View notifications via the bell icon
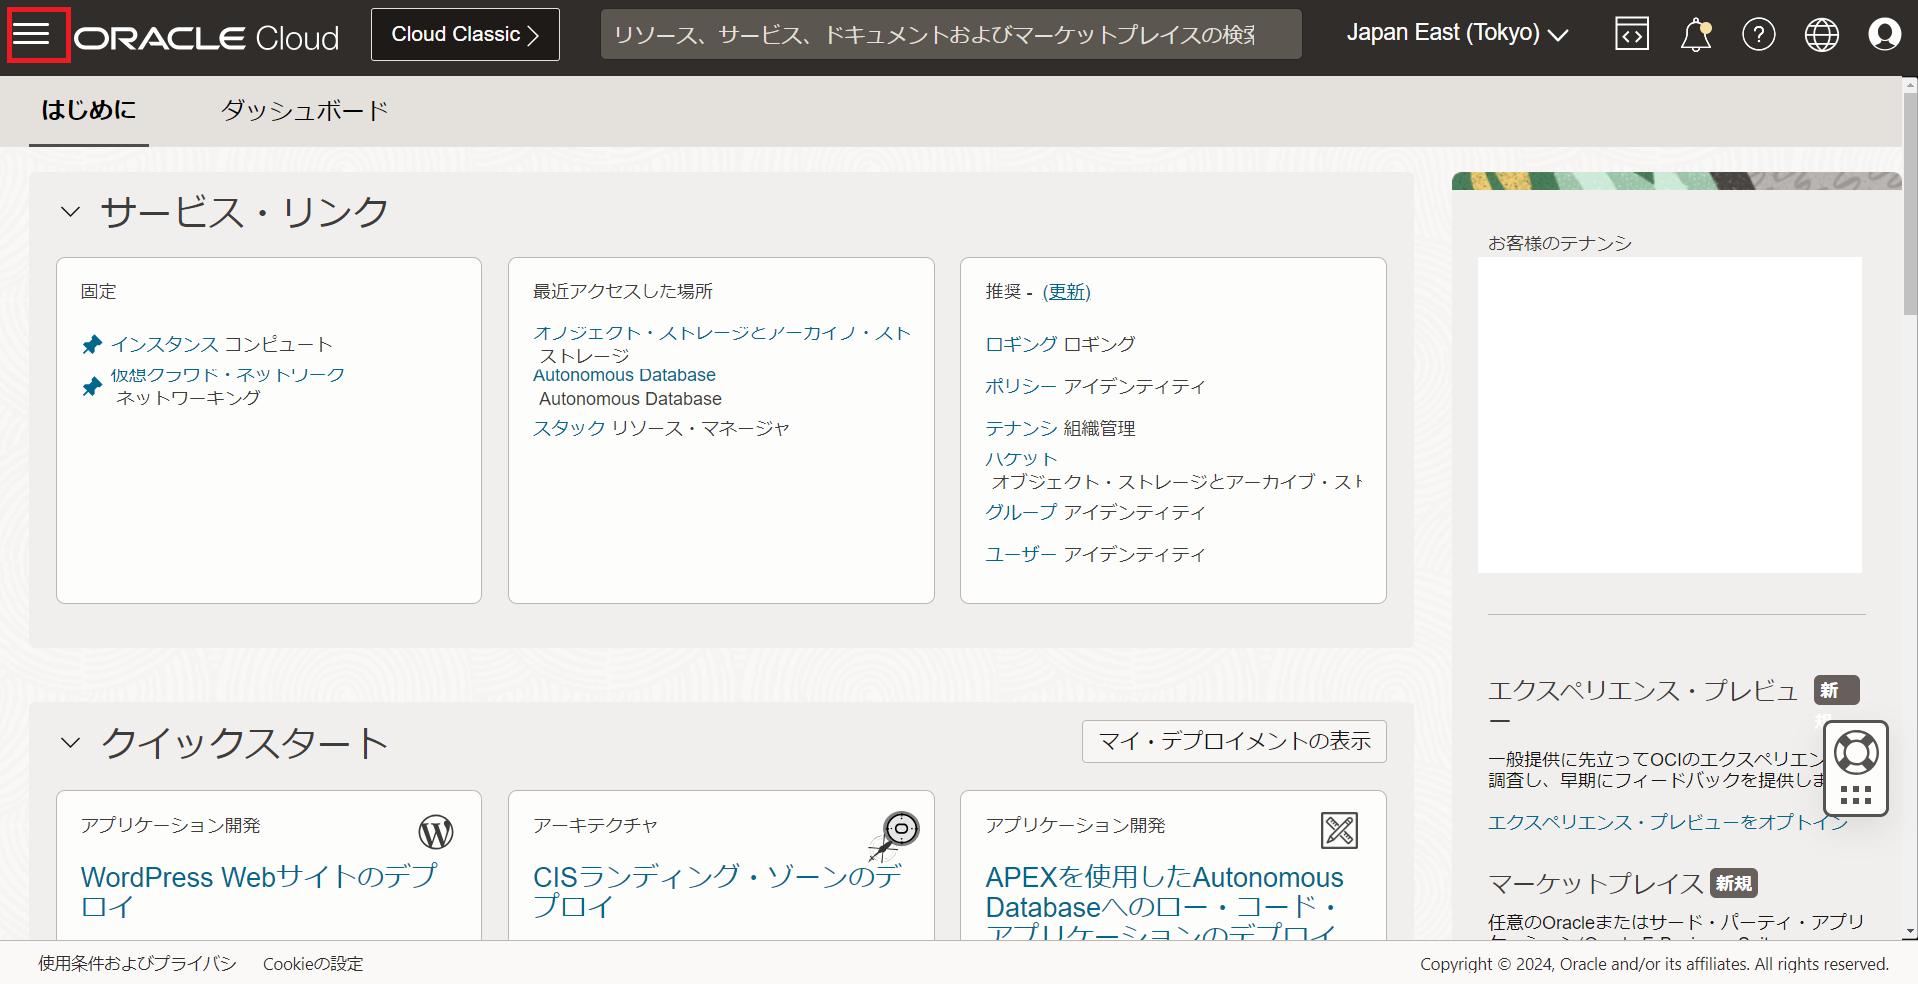This screenshot has width=1918, height=984. coord(1695,33)
